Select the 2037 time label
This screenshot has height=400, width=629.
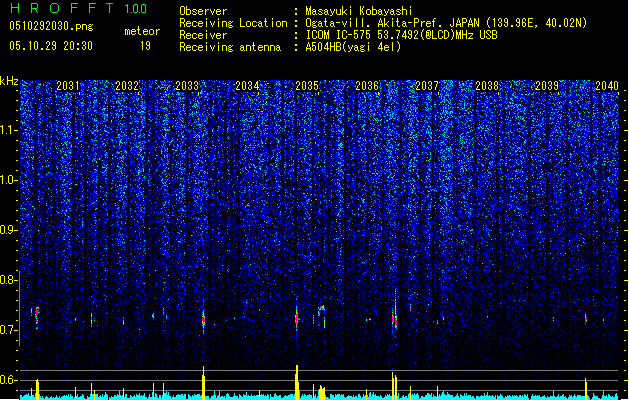[x=427, y=86]
